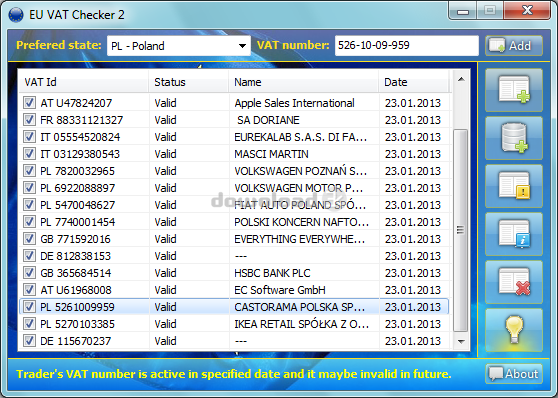Click the VAT number input field
The width and height of the screenshot is (558, 398).
coord(406,46)
